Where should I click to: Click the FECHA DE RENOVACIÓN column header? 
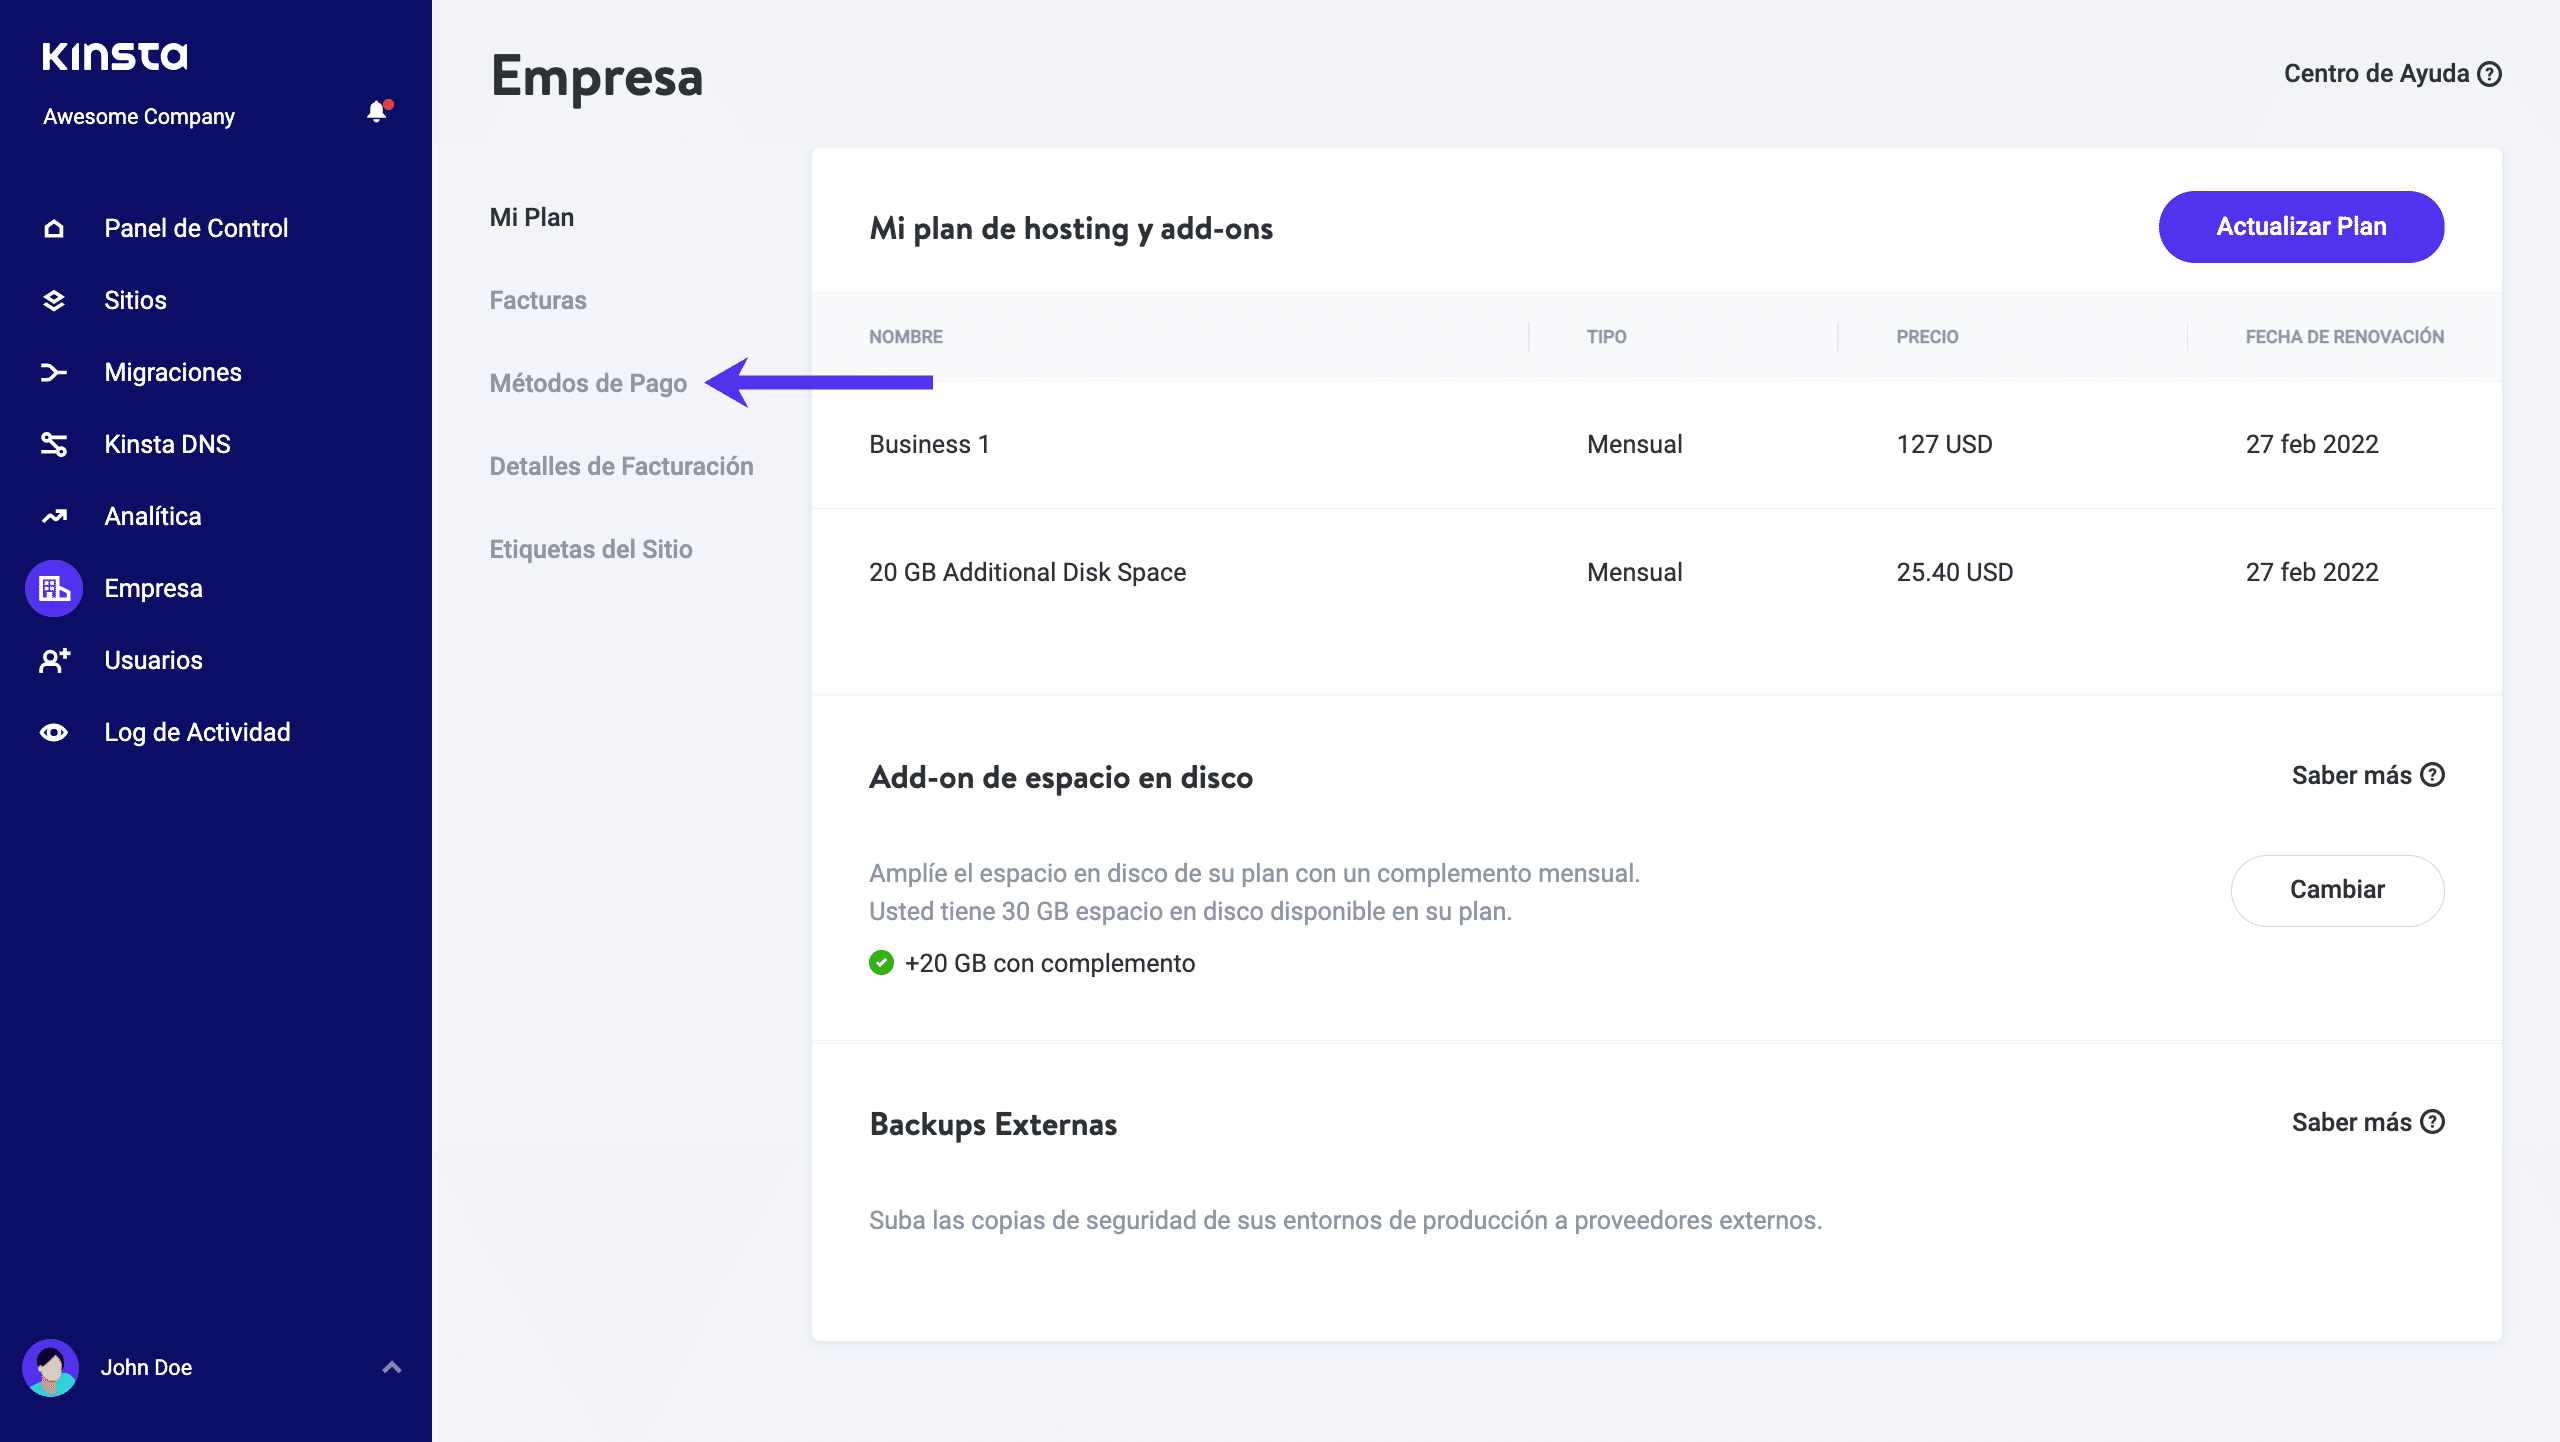2344,337
